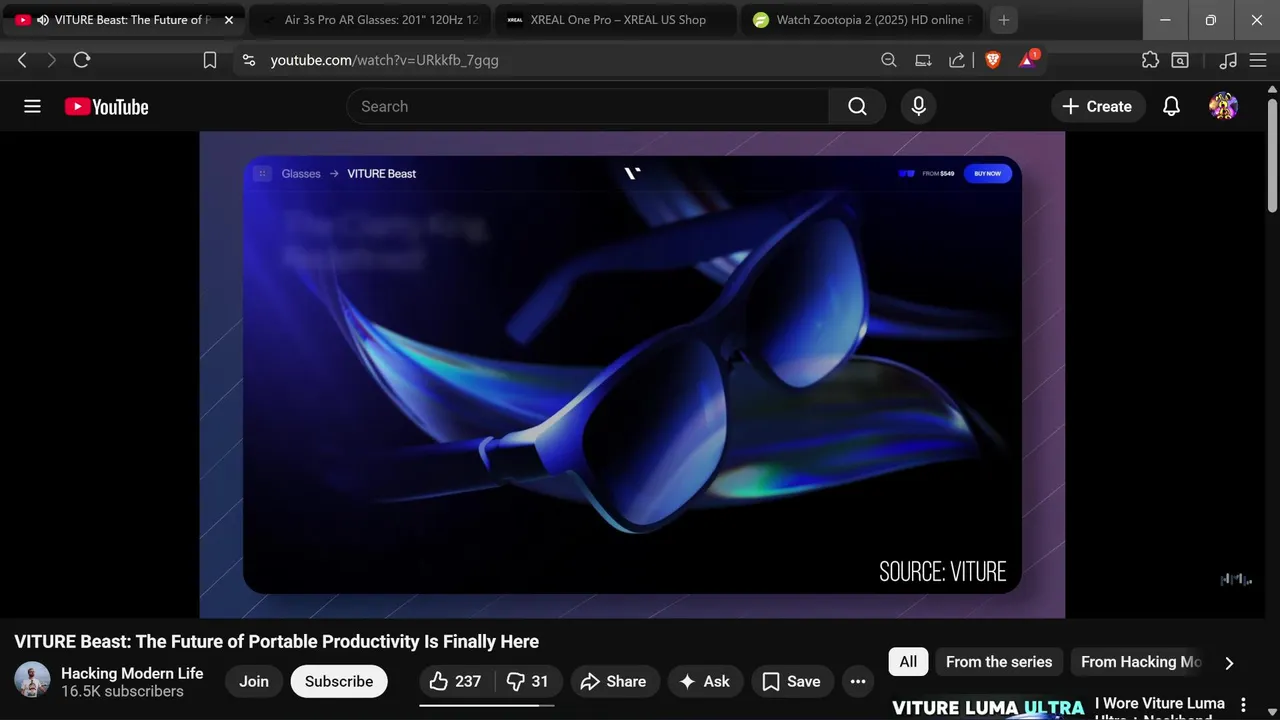This screenshot has height=720, width=1280.
Task: Open the I Wore Viture Luma video title
Action: pyautogui.click(x=1160, y=706)
